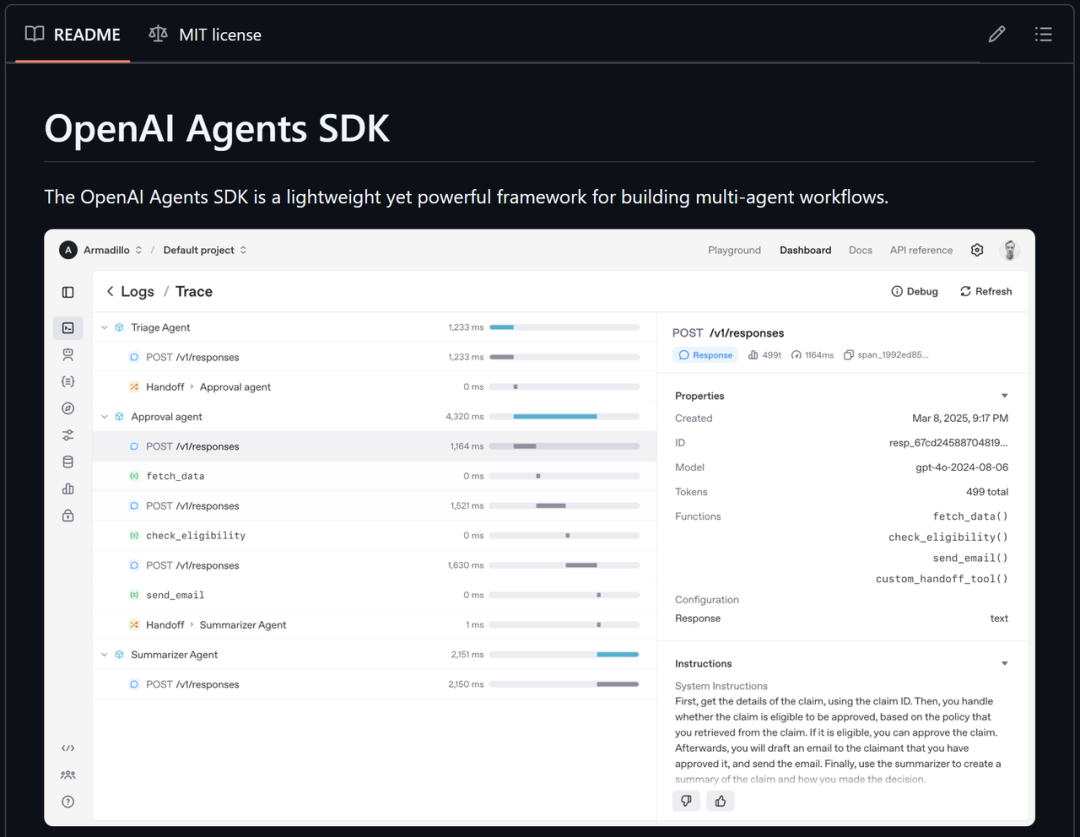1080x837 pixels.
Task: Select the send_email function row
Action: point(374,595)
